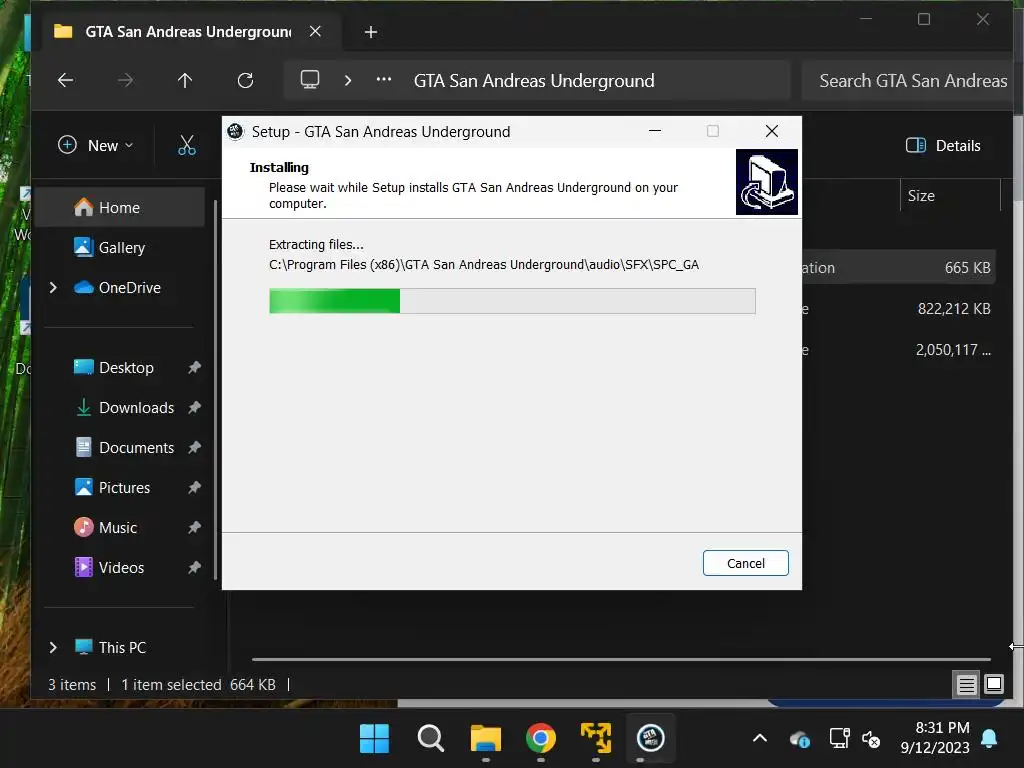Open Home in the navigation pane

119,207
